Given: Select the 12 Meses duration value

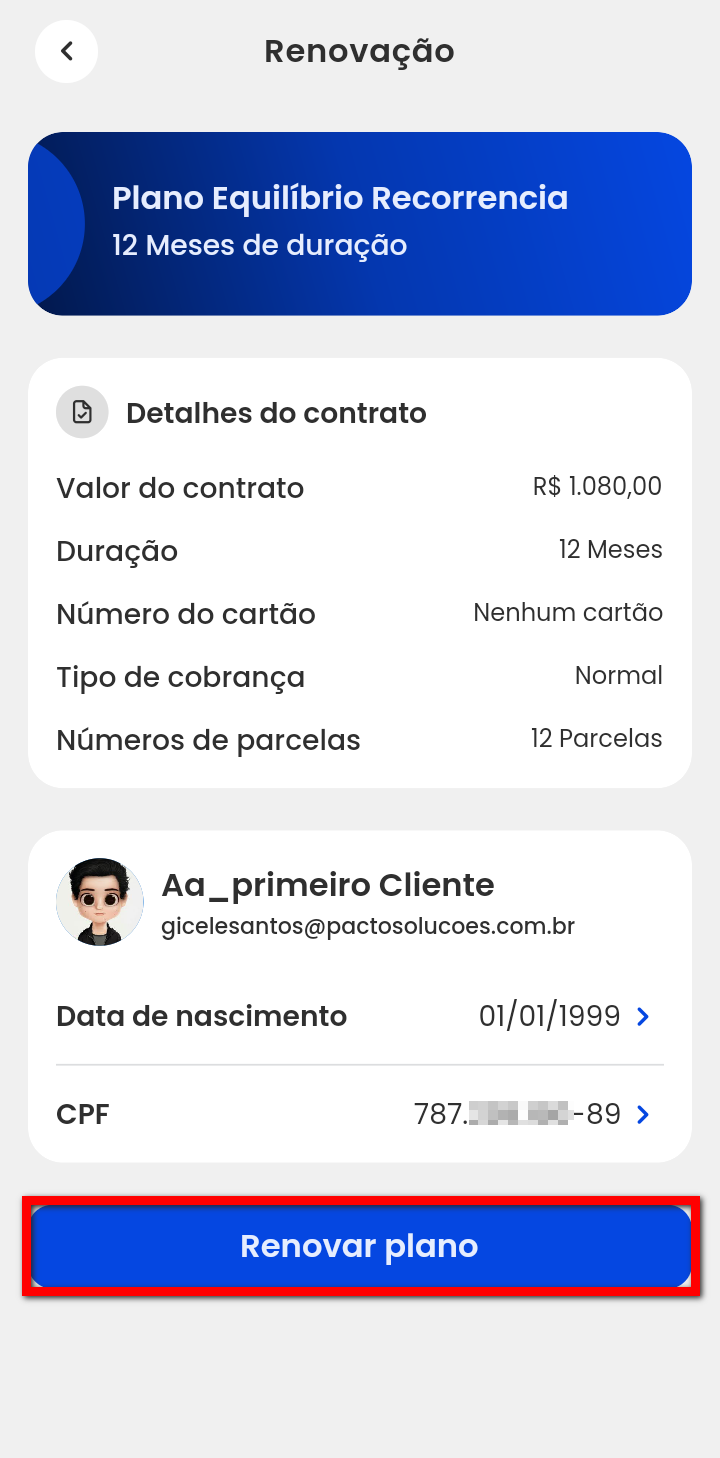Looking at the screenshot, I should (x=610, y=550).
